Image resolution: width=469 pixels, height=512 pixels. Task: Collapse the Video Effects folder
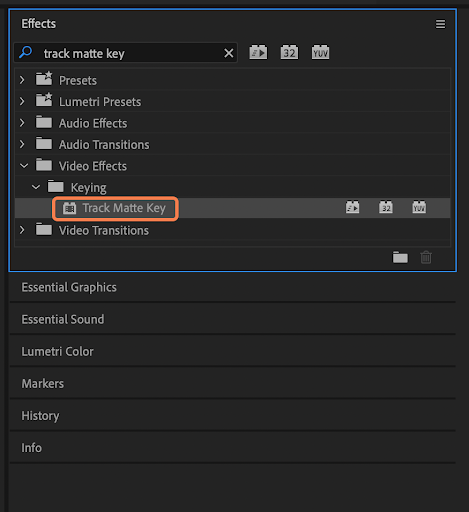click(24, 166)
